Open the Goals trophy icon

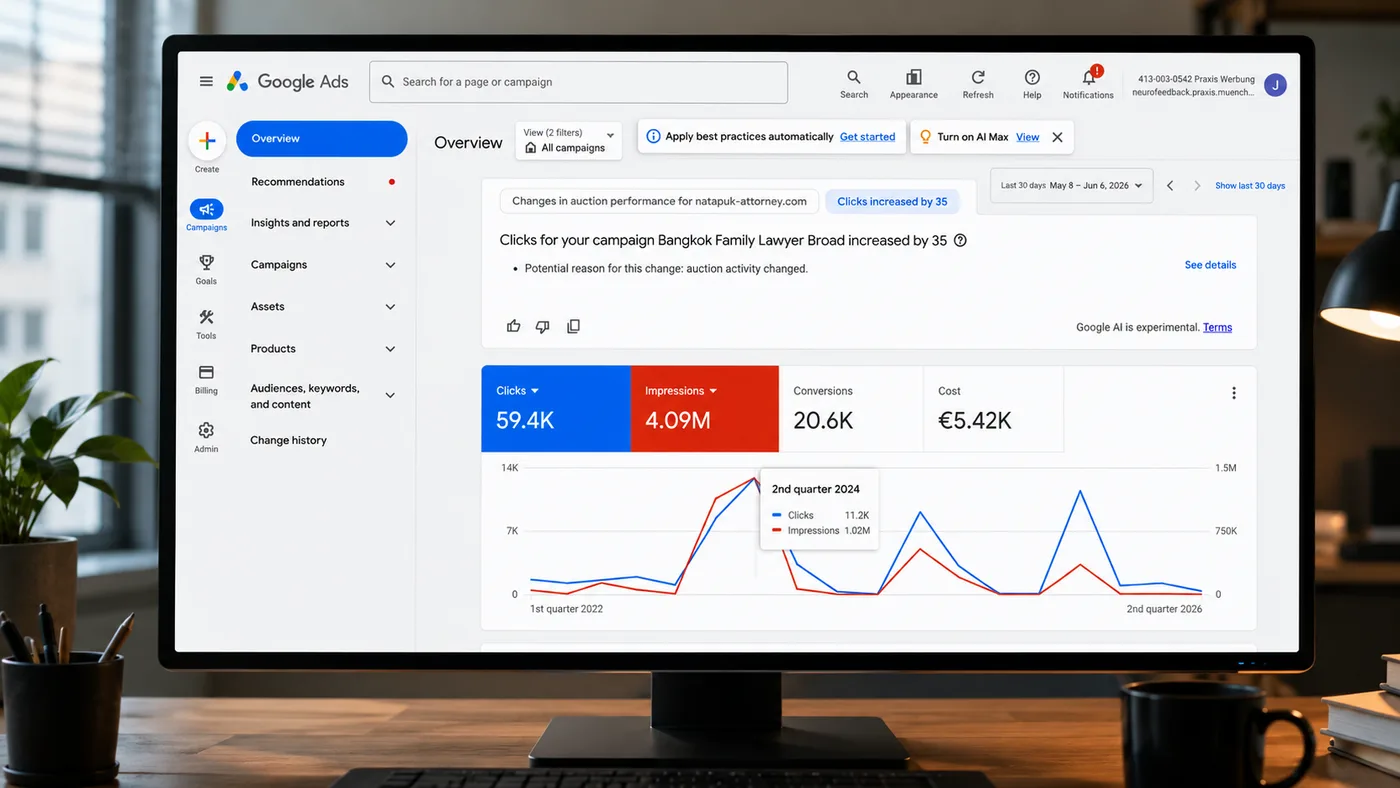206,263
